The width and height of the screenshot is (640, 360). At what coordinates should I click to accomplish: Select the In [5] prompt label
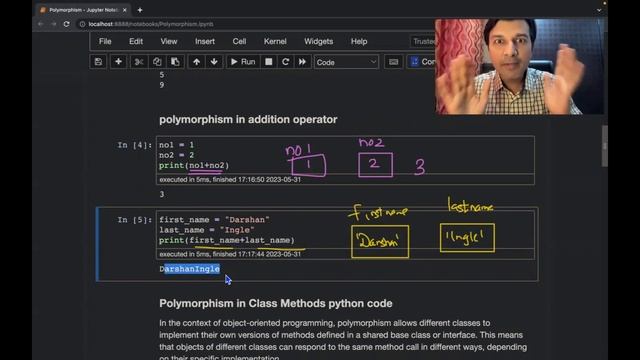(134, 220)
